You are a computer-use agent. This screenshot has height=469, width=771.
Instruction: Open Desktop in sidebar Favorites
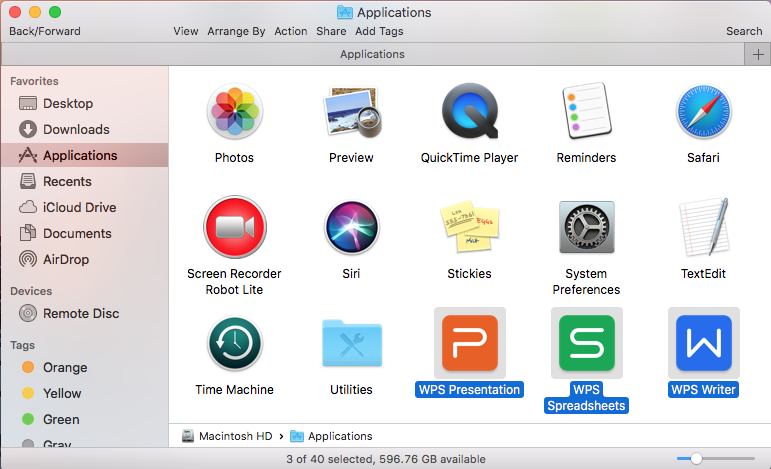[x=85, y=103]
